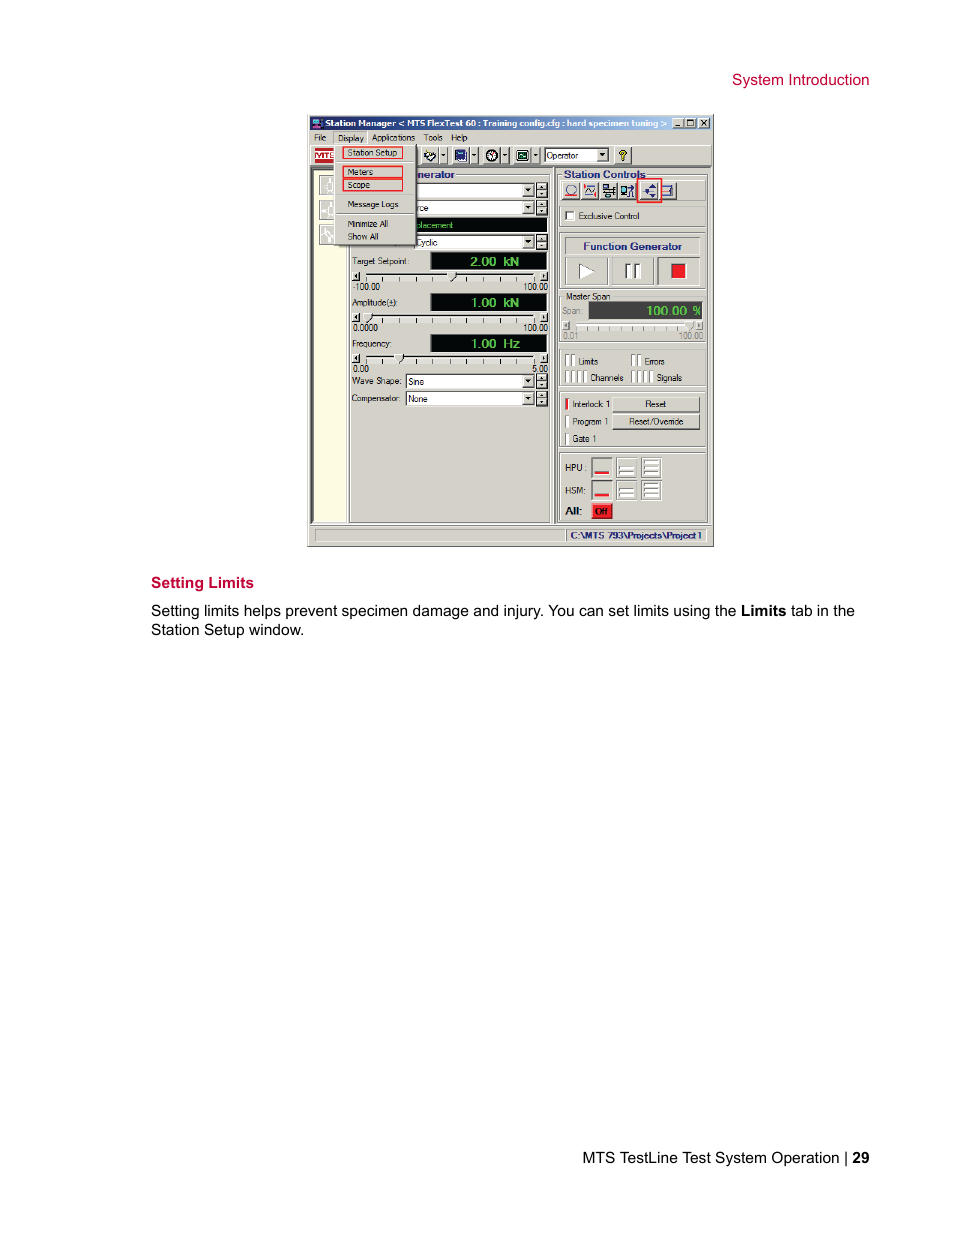The width and height of the screenshot is (954, 1235).
Task: Open the Display menu
Action: coord(351,138)
